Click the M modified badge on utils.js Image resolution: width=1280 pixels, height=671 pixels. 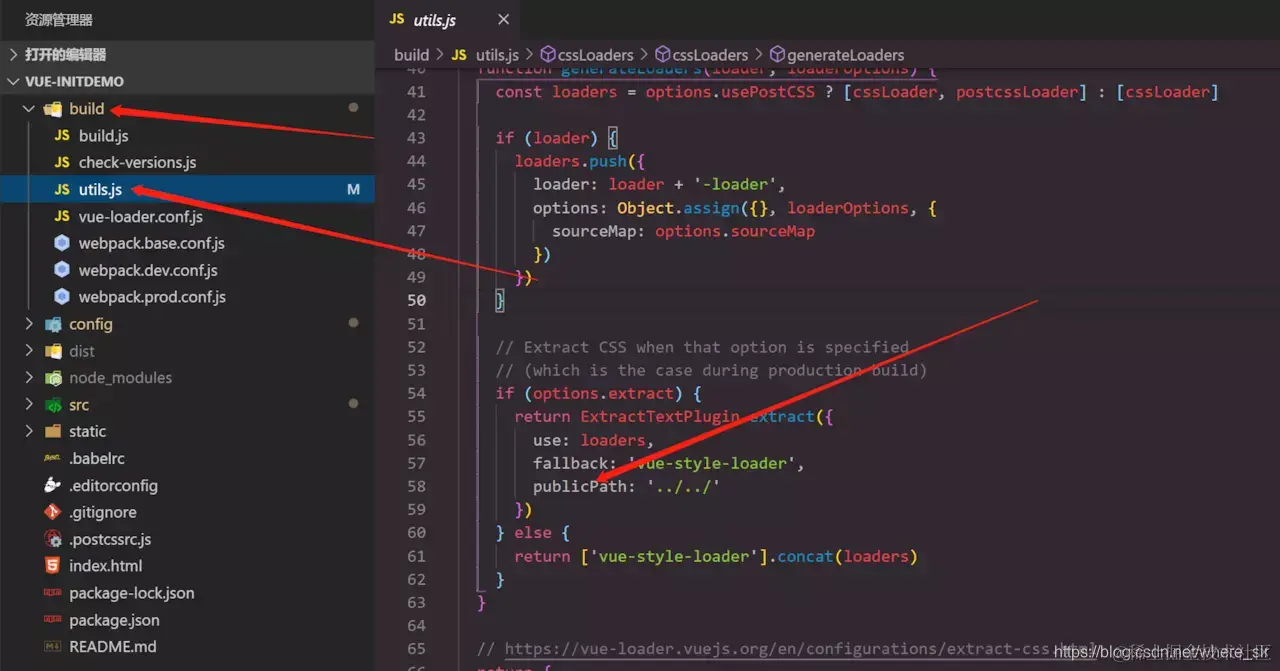point(353,190)
